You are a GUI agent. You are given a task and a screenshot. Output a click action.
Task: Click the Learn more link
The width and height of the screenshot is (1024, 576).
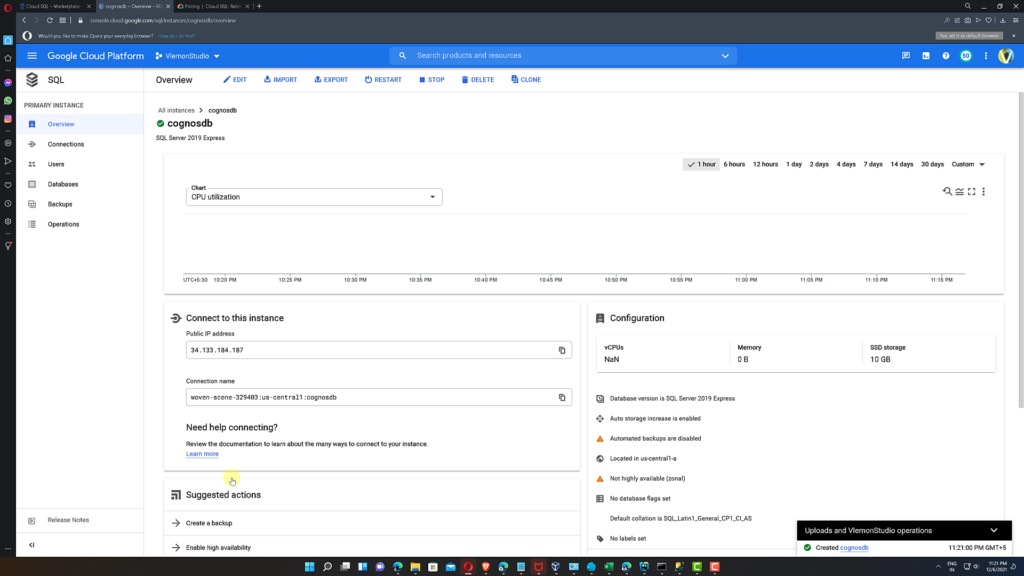coord(202,453)
